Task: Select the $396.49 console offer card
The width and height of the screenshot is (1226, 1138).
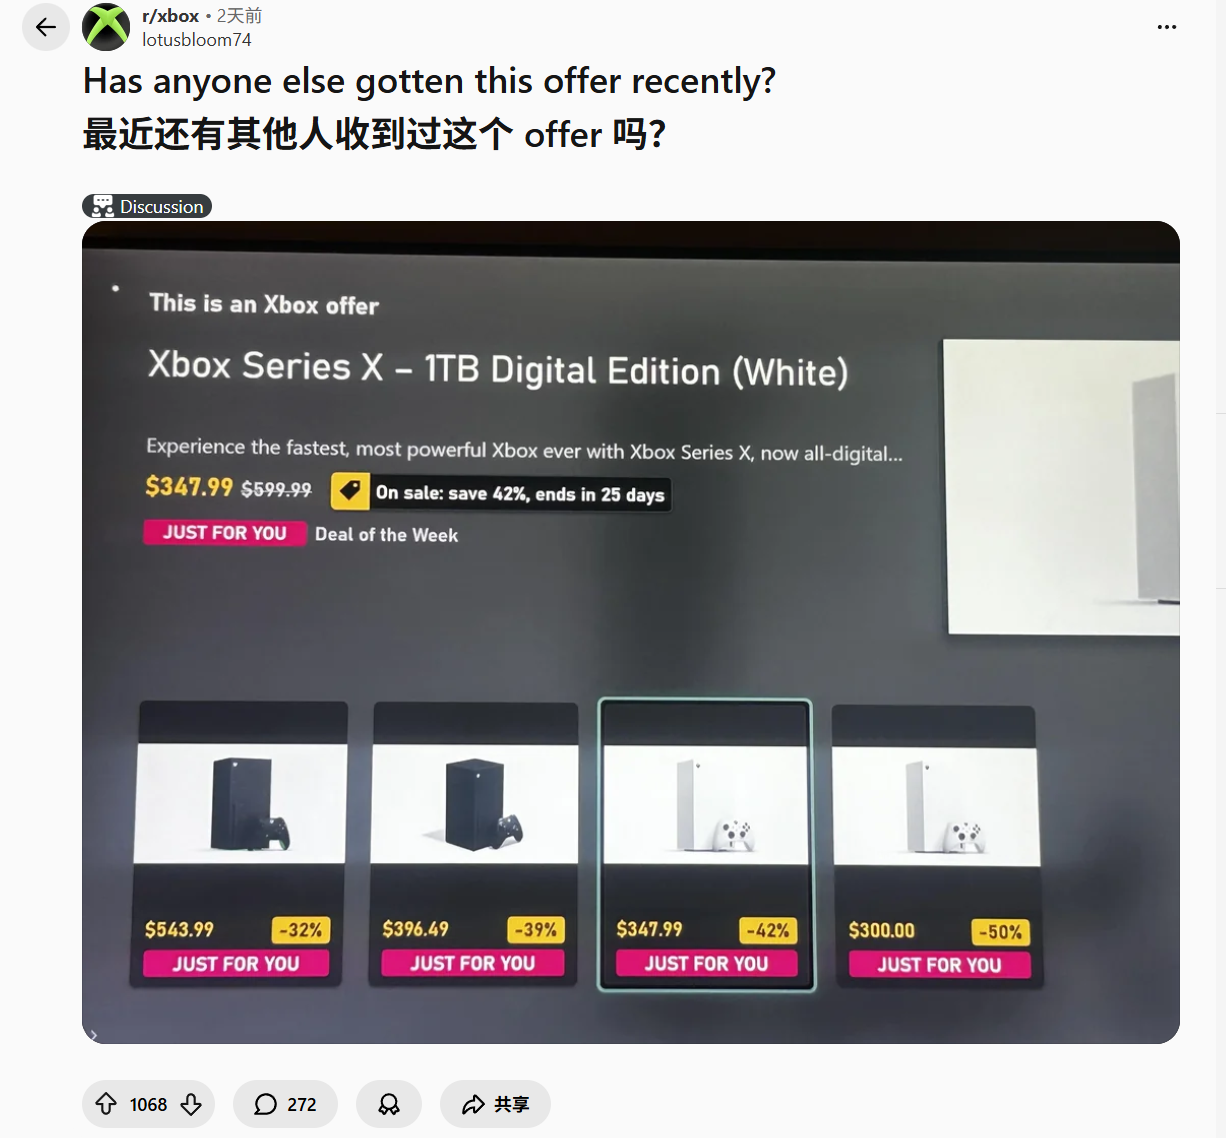Action: [474, 845]
